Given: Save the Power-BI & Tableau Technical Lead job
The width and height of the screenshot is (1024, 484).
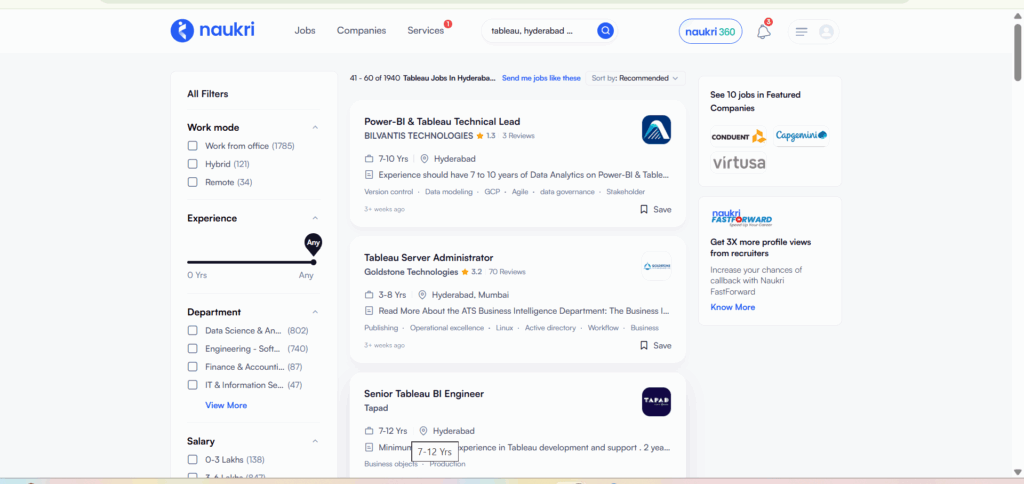Looking at the screenshot, I should [x=655, y=209].
